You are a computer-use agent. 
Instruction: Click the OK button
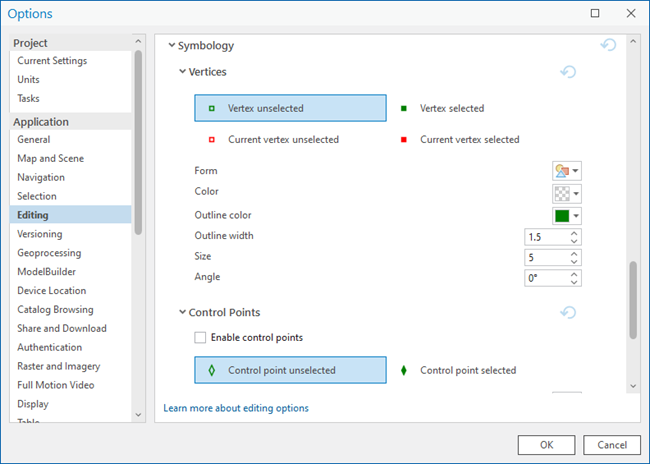click(546, 444)
